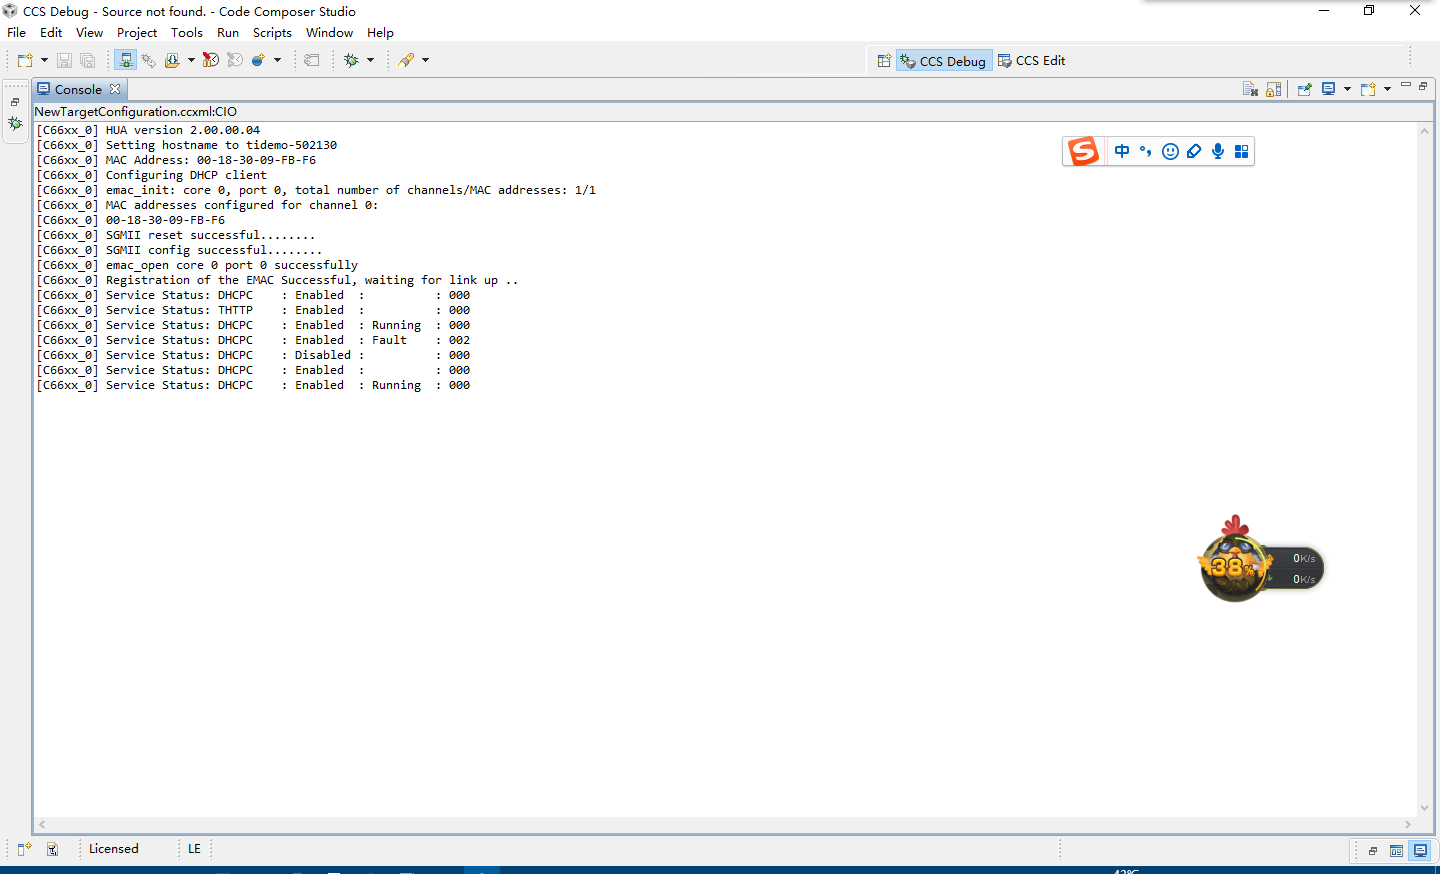The width and height of the screenshot is (1440, 874).
Task: Click the blue sphere New Breakpoint icon
Action: point(258,60)
